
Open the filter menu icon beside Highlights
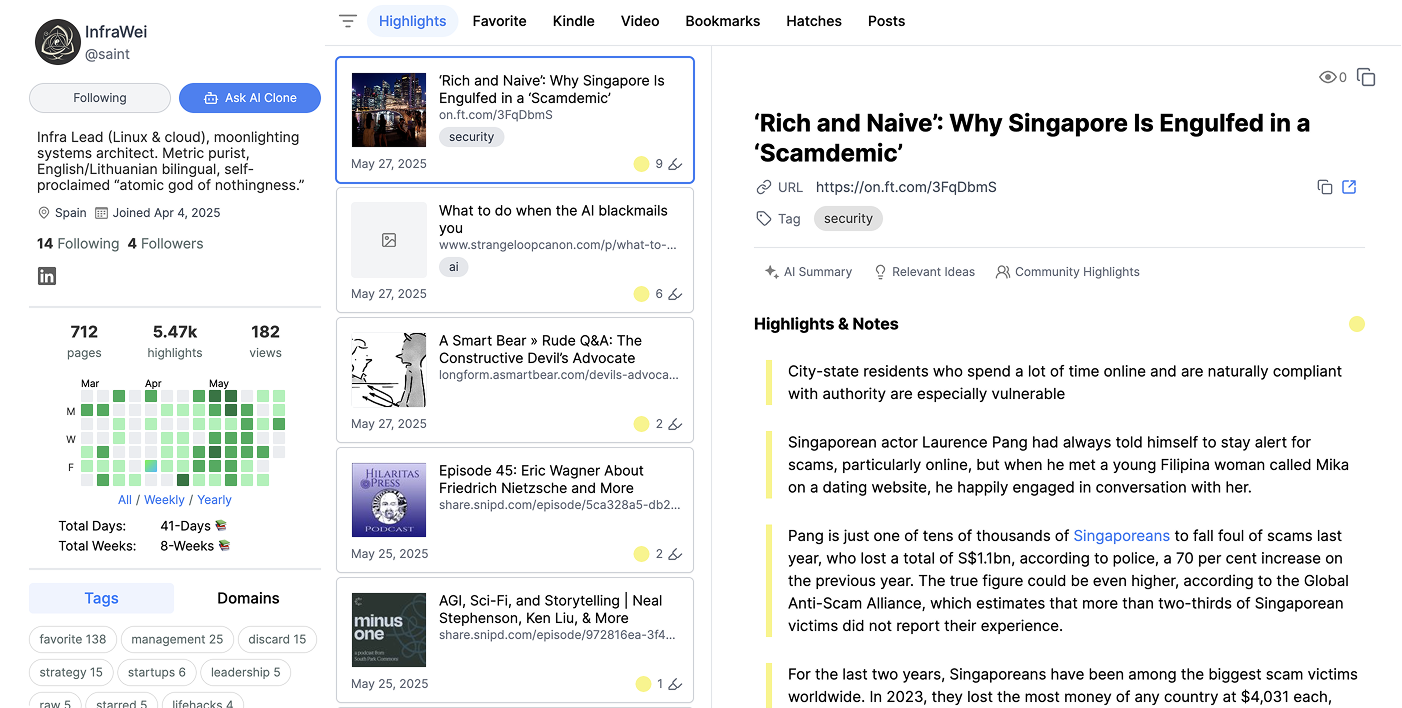pos(347,21)
